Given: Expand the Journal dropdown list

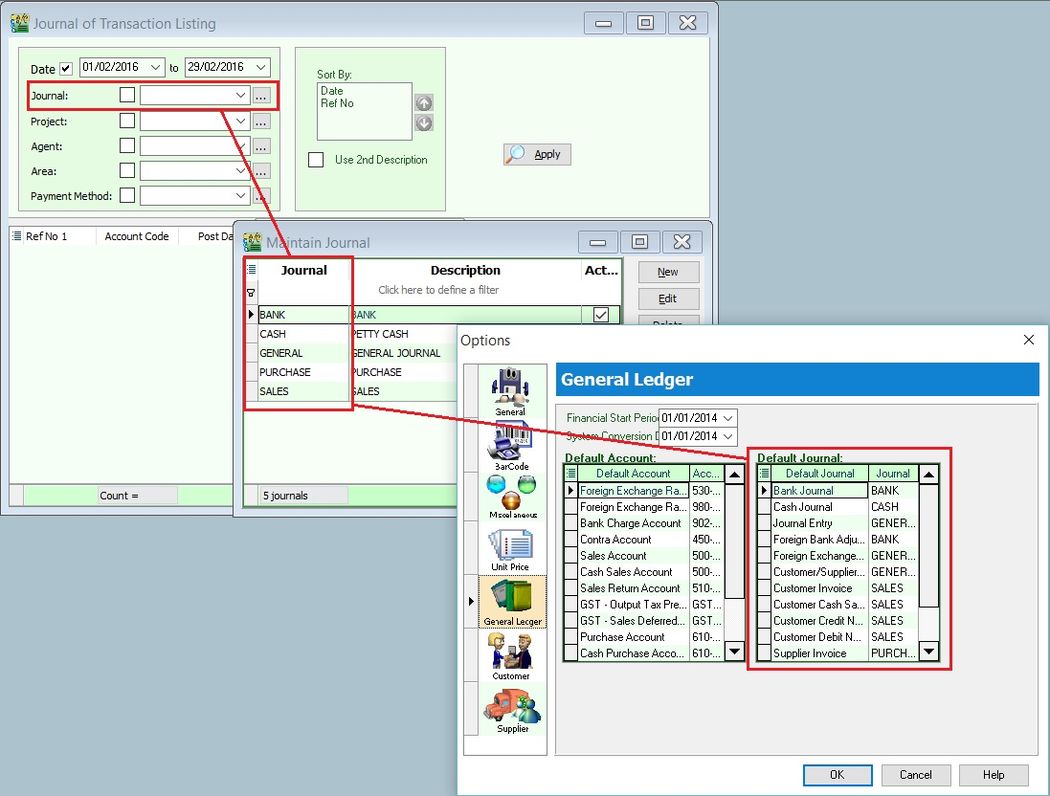Looking at the screenshot, I should tap(240, 95).
